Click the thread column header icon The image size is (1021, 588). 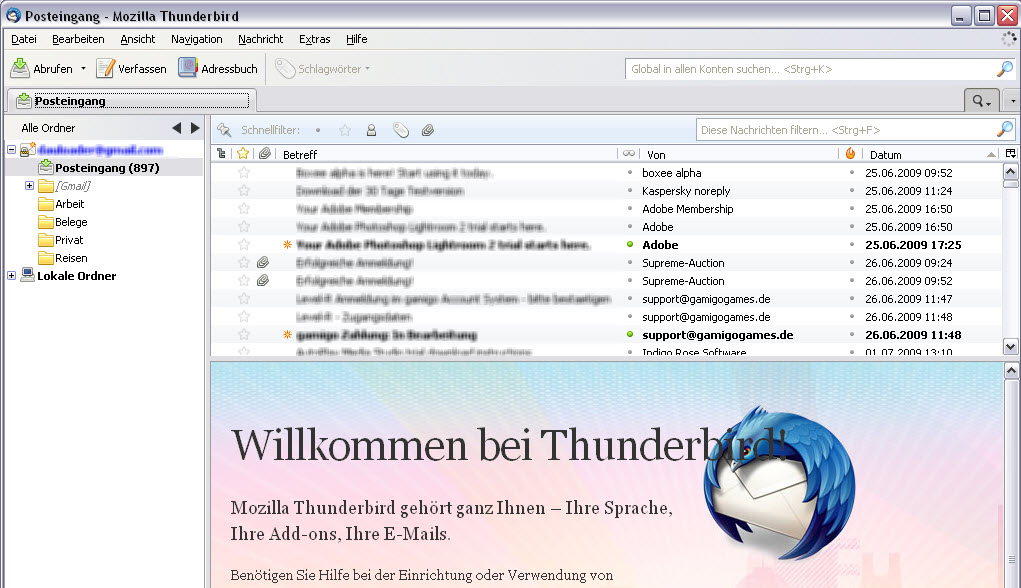222,154
